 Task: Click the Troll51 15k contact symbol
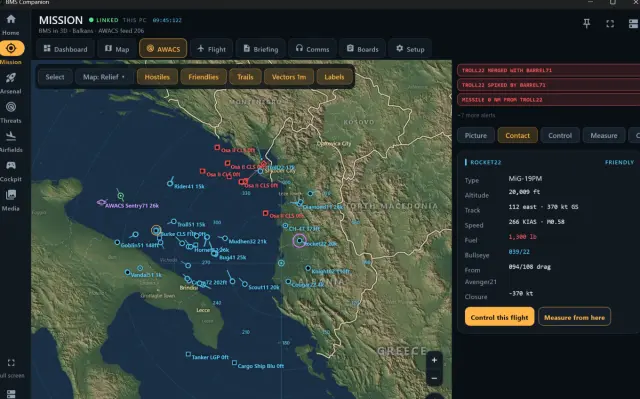[173, 222]
